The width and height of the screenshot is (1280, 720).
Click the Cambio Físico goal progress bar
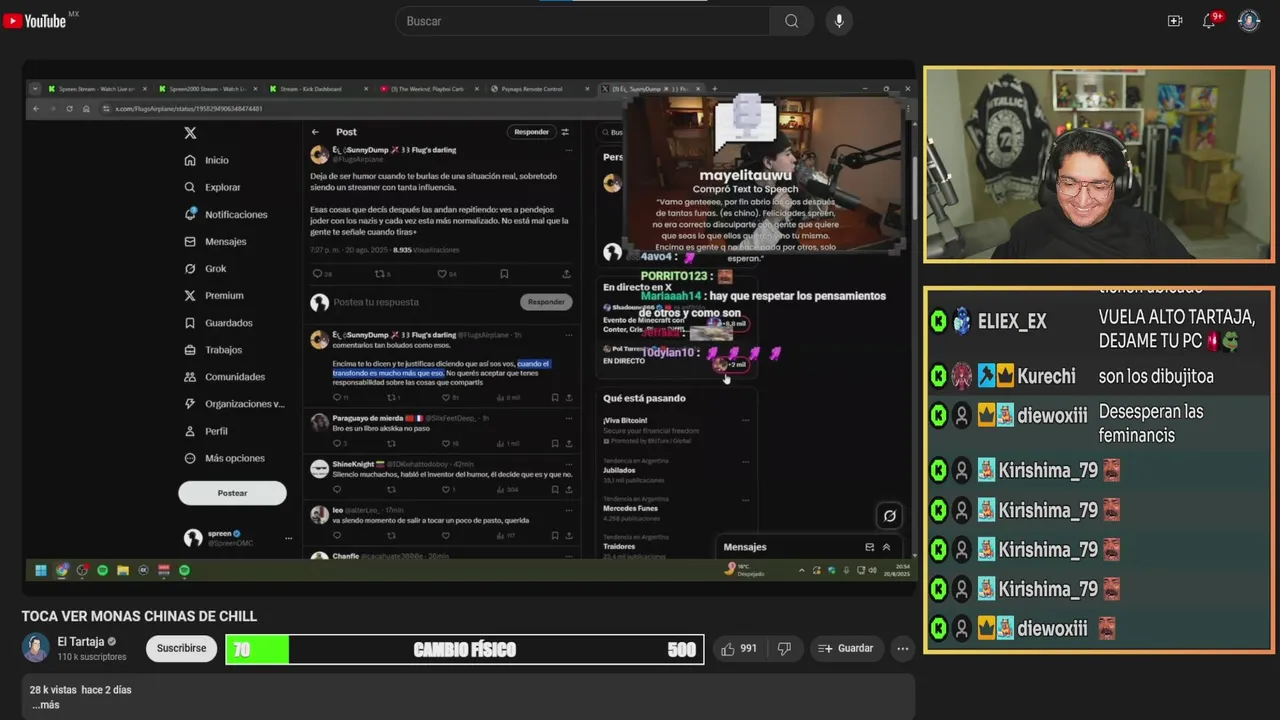464,649
